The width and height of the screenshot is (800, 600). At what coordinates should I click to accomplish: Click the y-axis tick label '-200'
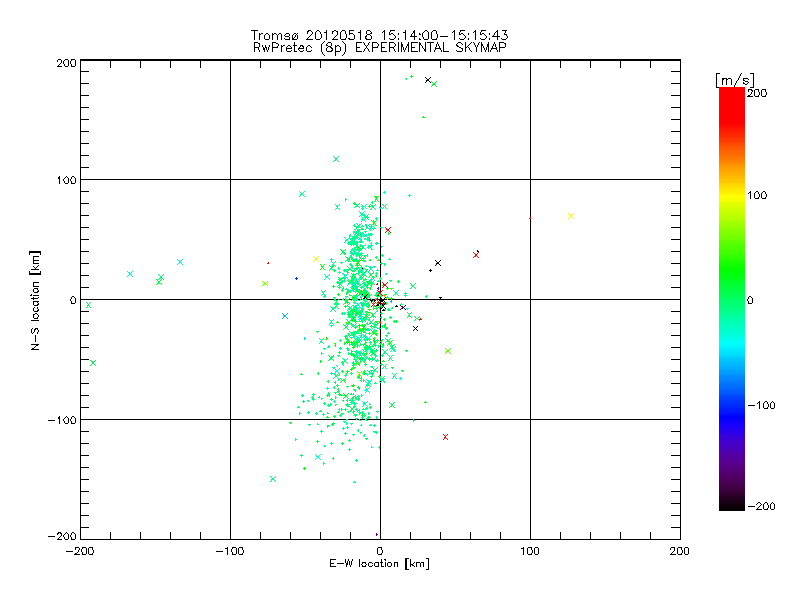point(62,536)
